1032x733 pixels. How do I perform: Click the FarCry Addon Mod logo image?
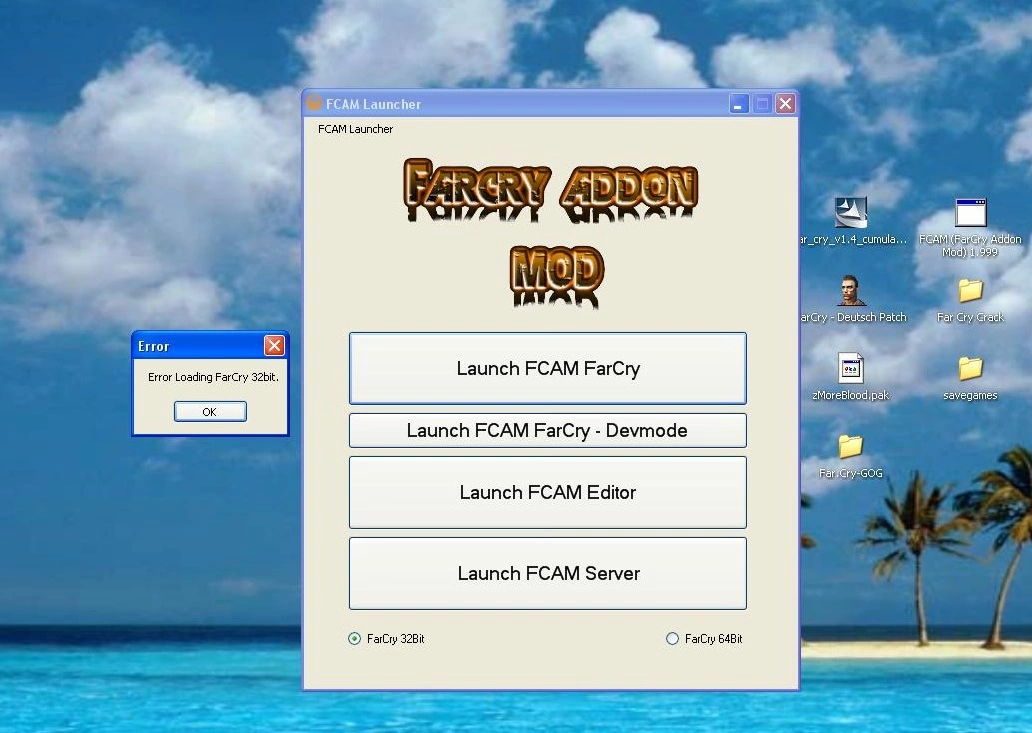551,232
